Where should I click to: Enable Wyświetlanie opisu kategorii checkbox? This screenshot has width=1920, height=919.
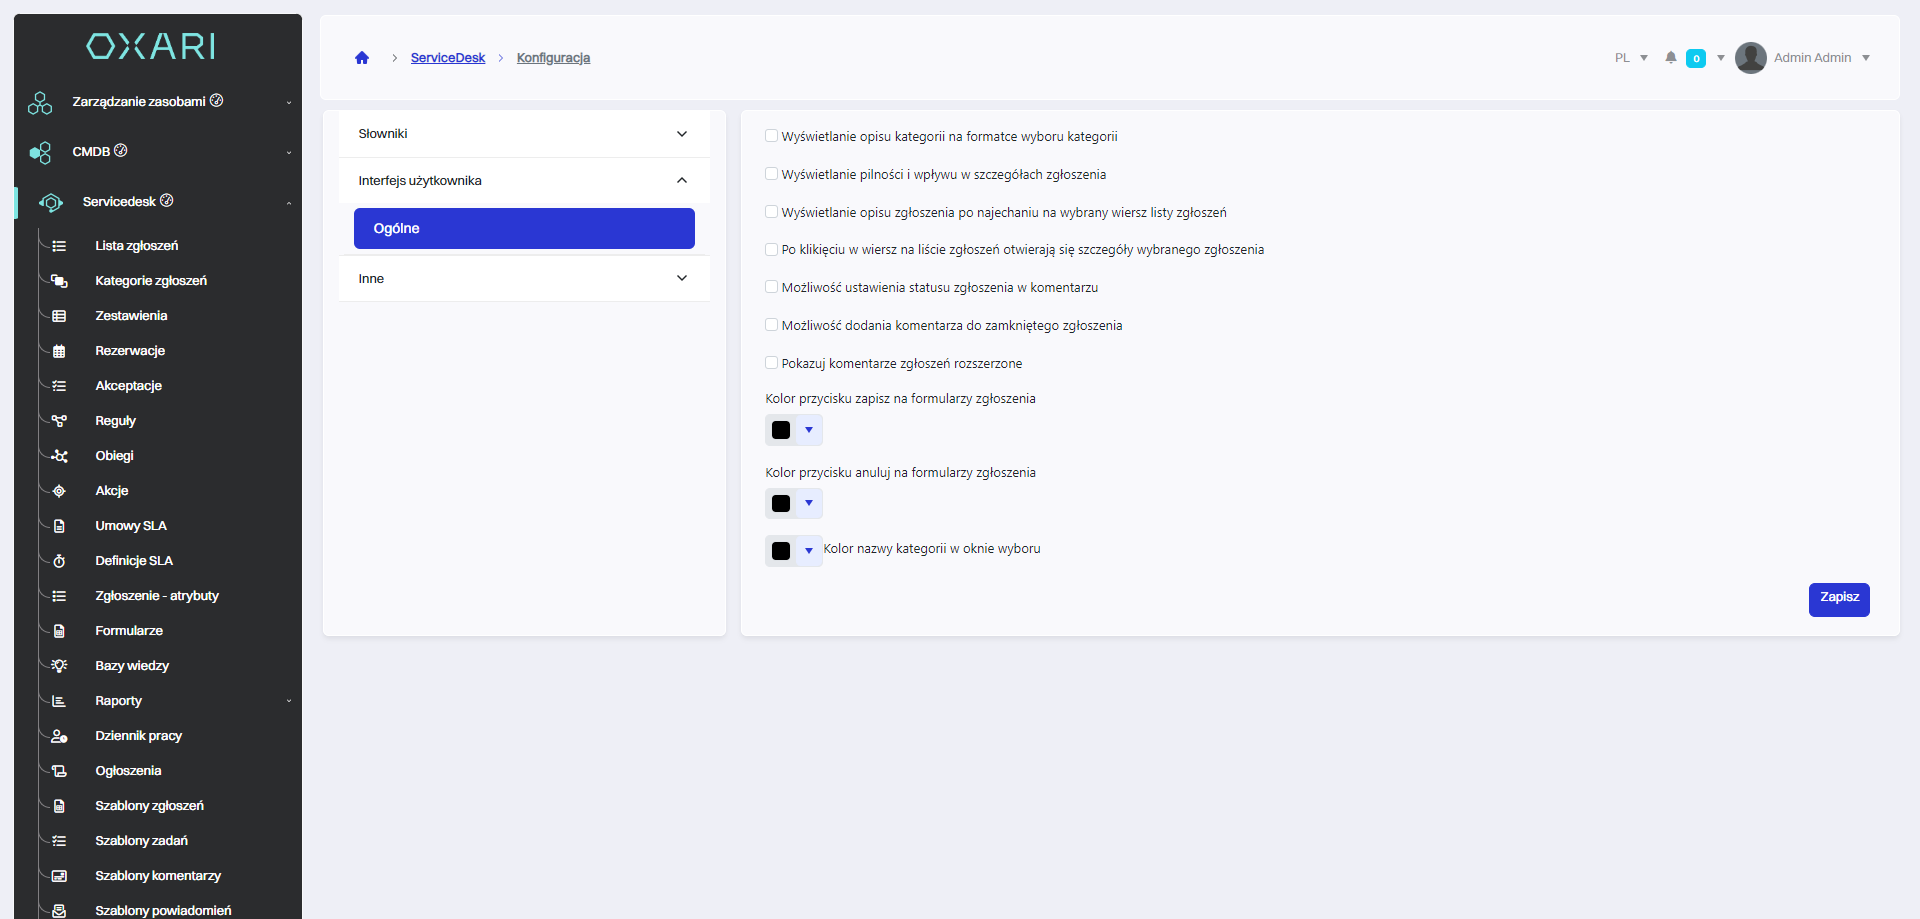pyautogui.click(x=771, y=136)
